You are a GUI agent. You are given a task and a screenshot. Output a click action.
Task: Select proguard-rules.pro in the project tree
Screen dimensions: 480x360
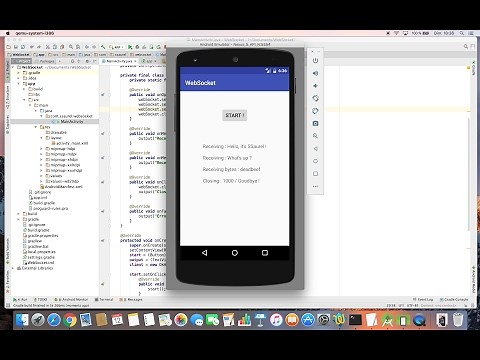49,208
